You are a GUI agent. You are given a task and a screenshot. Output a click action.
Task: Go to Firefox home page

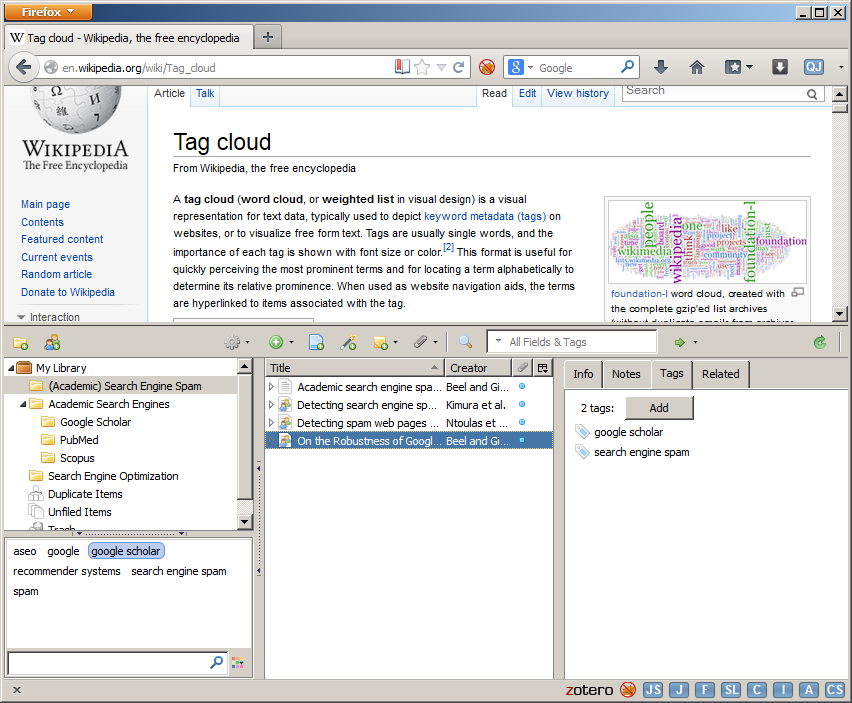tap(697, 67)
